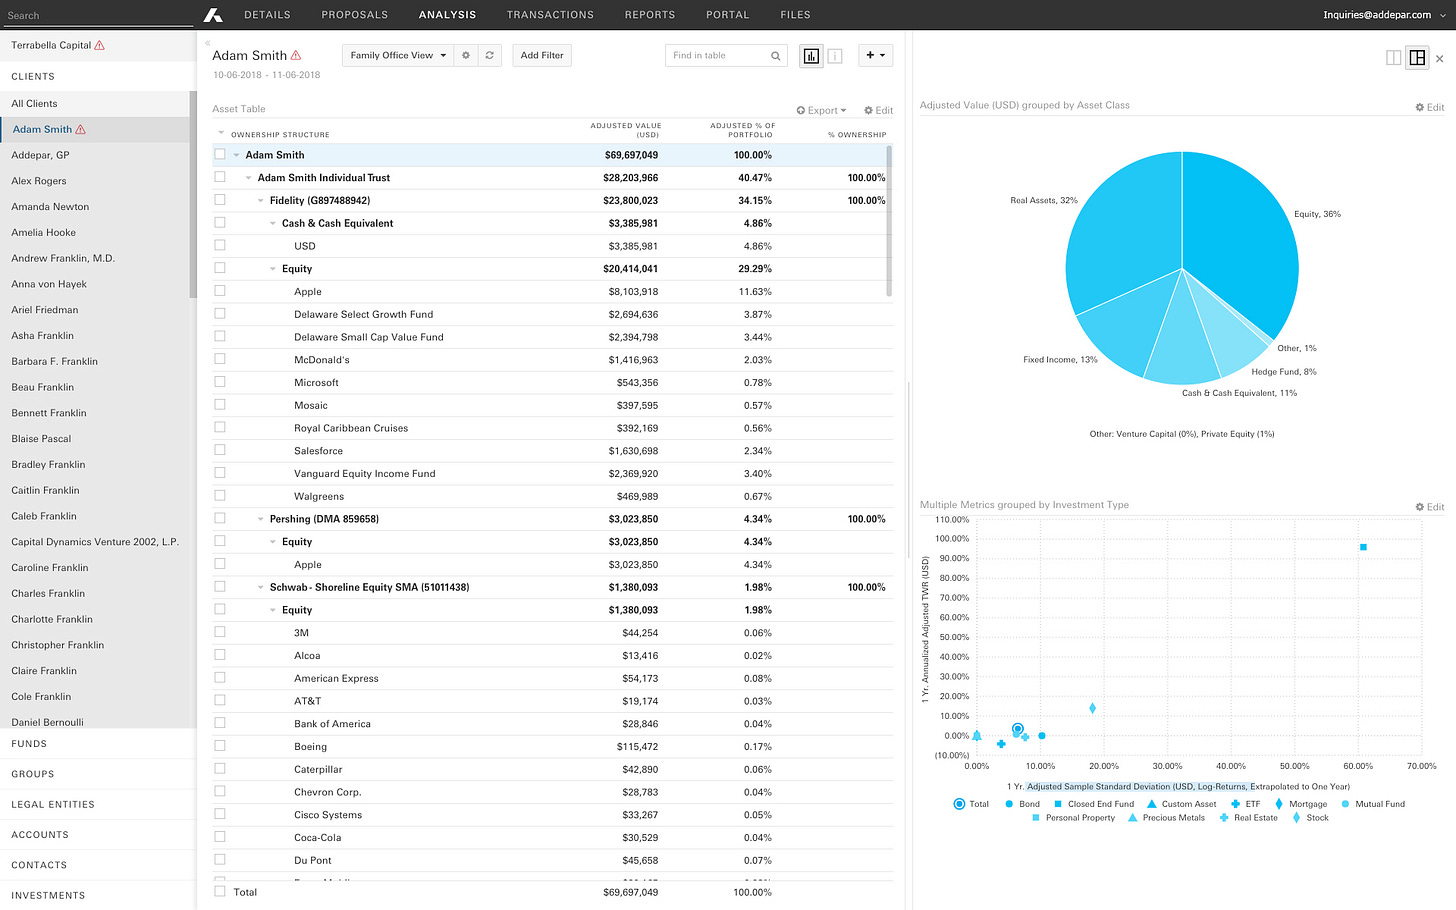Toggle the Stock legend entry
Image resolution: width=1456 pixels, height=910 pixels.
pos(1310,818)
